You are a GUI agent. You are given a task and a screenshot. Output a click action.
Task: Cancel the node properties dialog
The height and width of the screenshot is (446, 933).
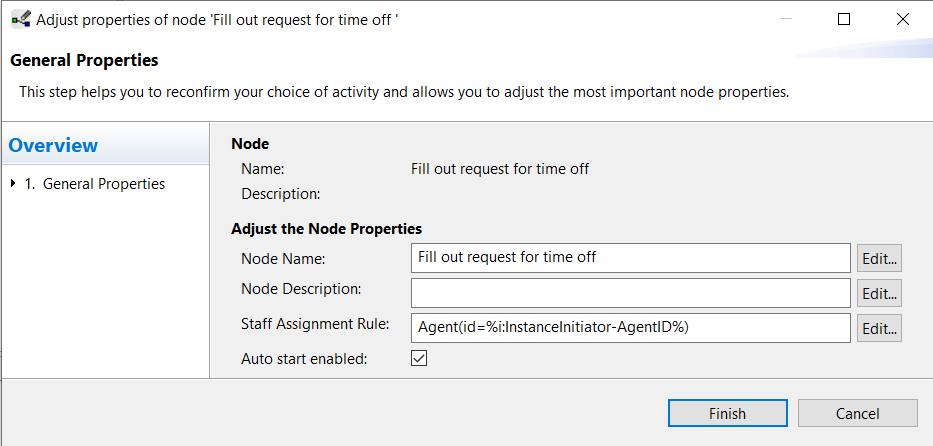857,413
